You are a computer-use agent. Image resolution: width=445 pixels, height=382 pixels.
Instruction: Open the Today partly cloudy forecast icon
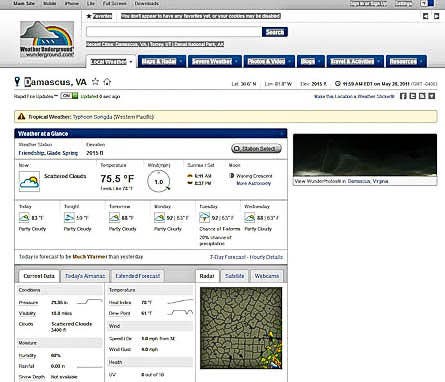24,218
